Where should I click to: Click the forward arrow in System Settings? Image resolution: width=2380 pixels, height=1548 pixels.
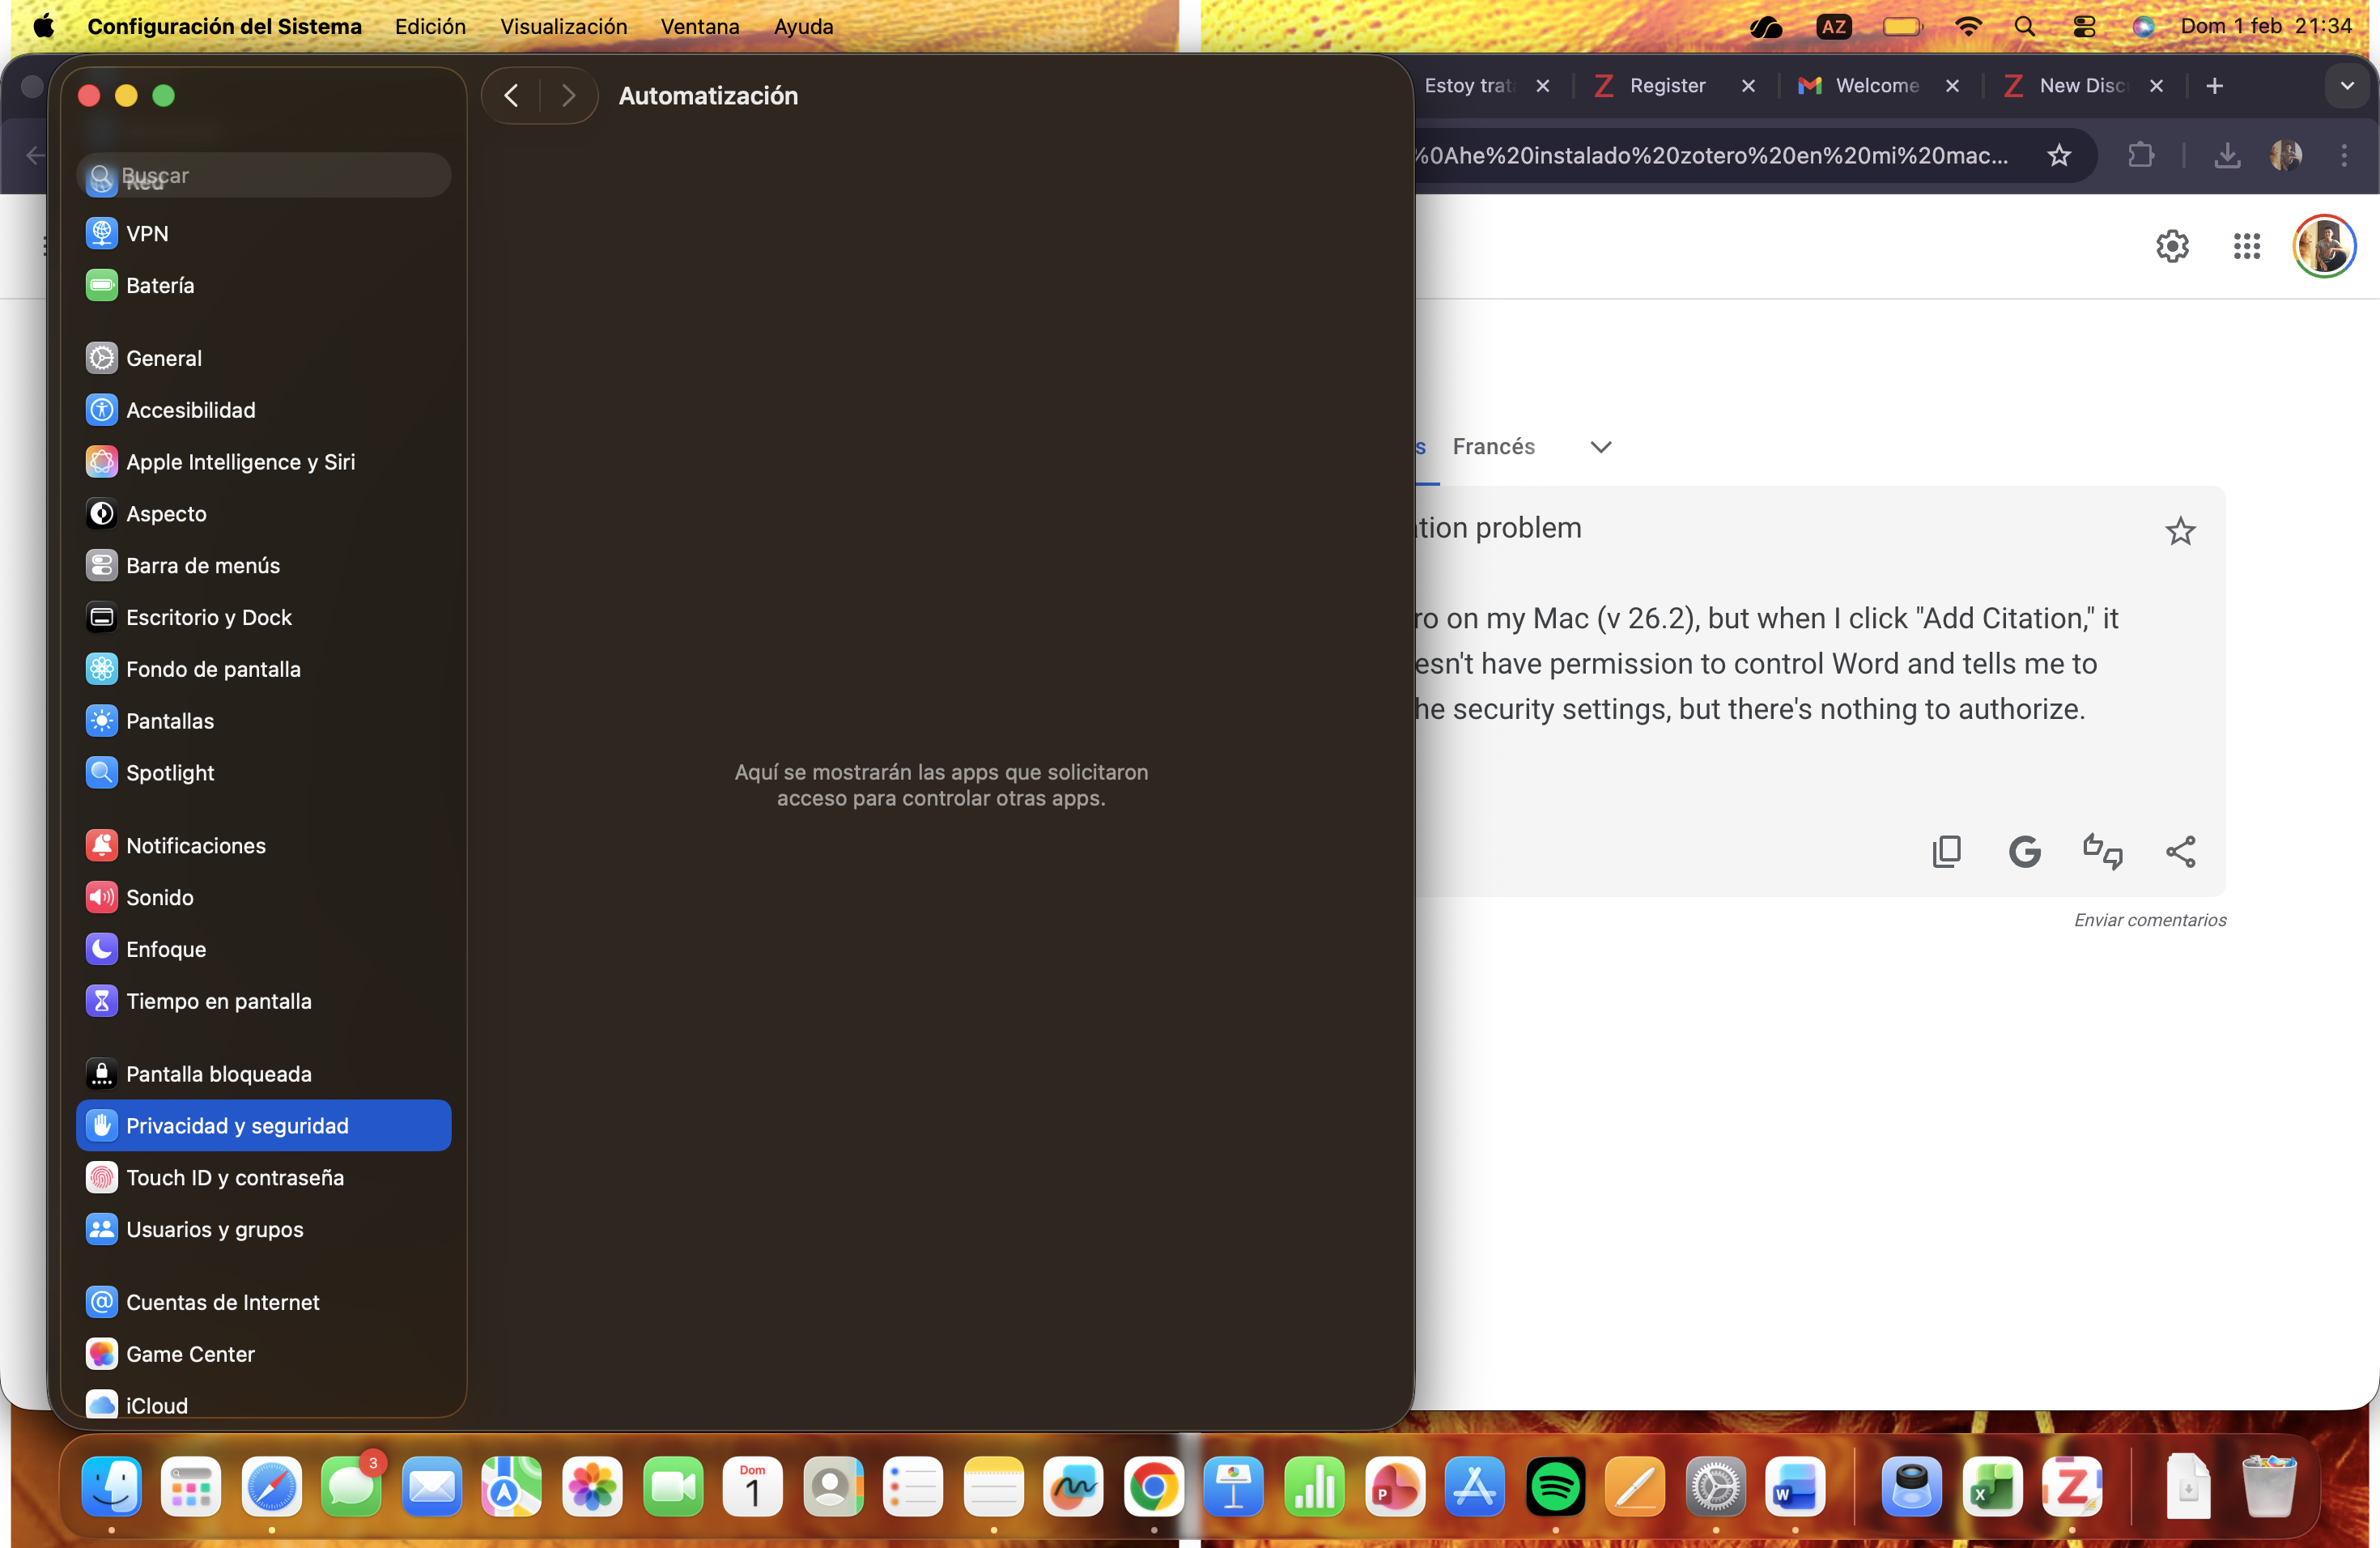point(568,96)
